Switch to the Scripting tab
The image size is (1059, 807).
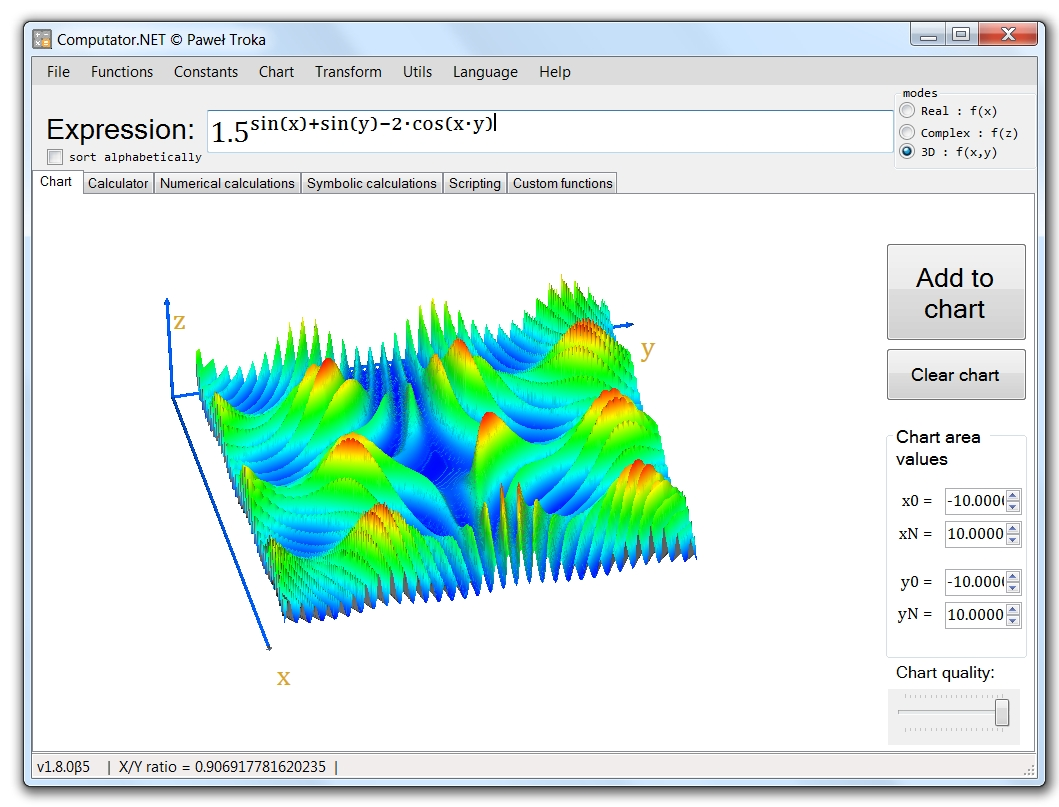(475, 184)
